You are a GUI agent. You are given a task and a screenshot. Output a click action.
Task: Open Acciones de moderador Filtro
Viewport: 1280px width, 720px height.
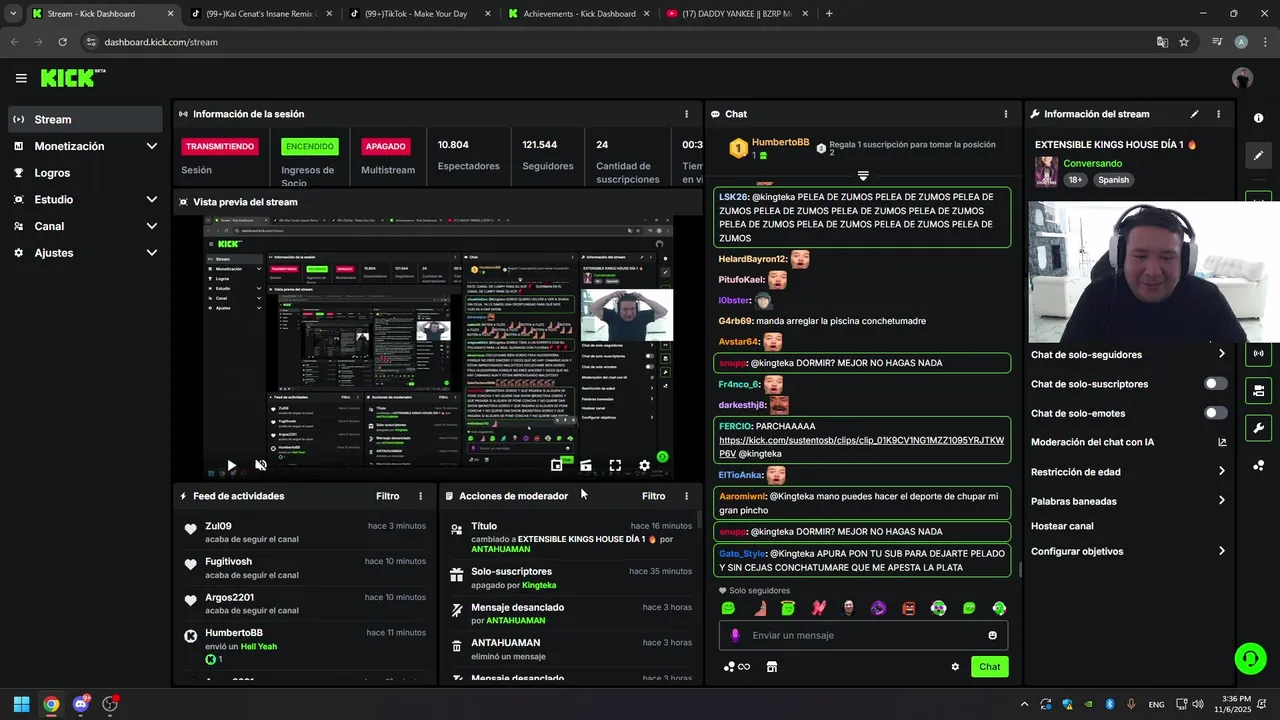point(653,496)
